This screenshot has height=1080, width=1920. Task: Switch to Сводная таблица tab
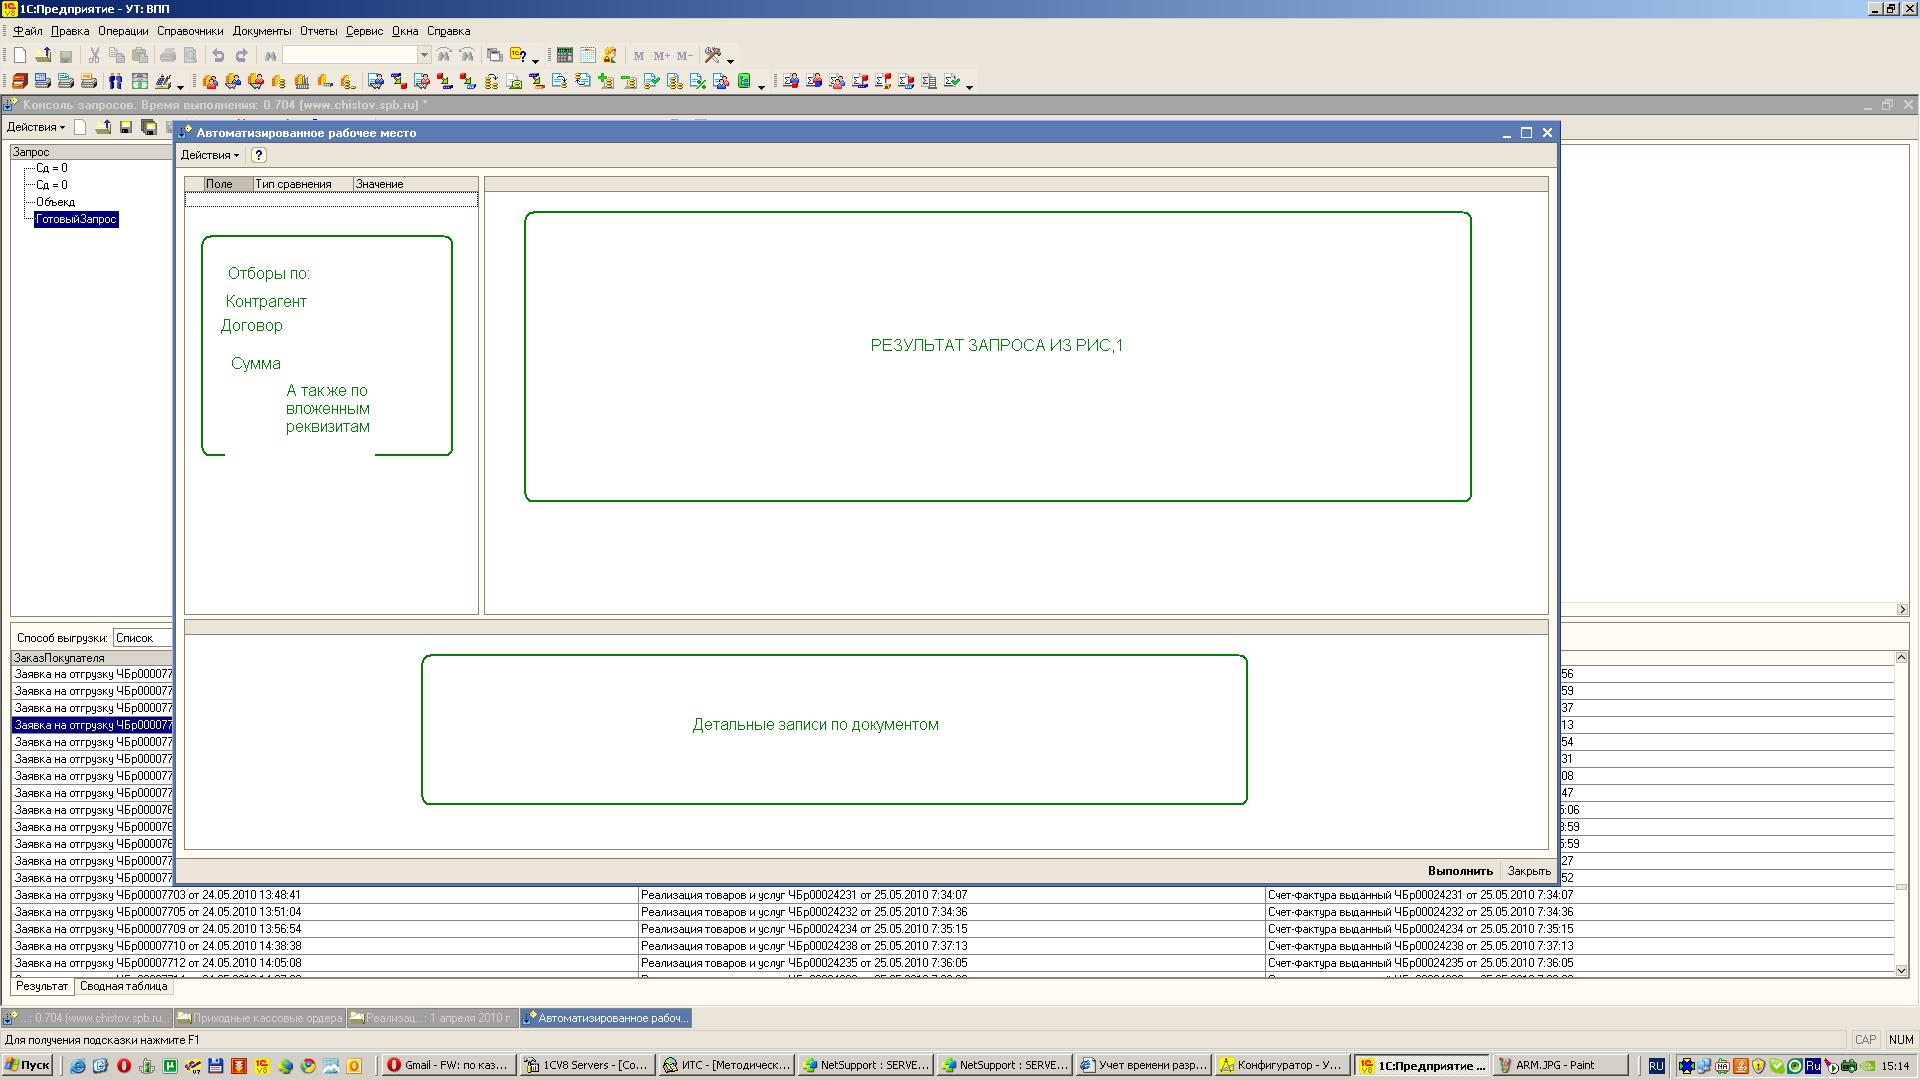tap(124, 986)
